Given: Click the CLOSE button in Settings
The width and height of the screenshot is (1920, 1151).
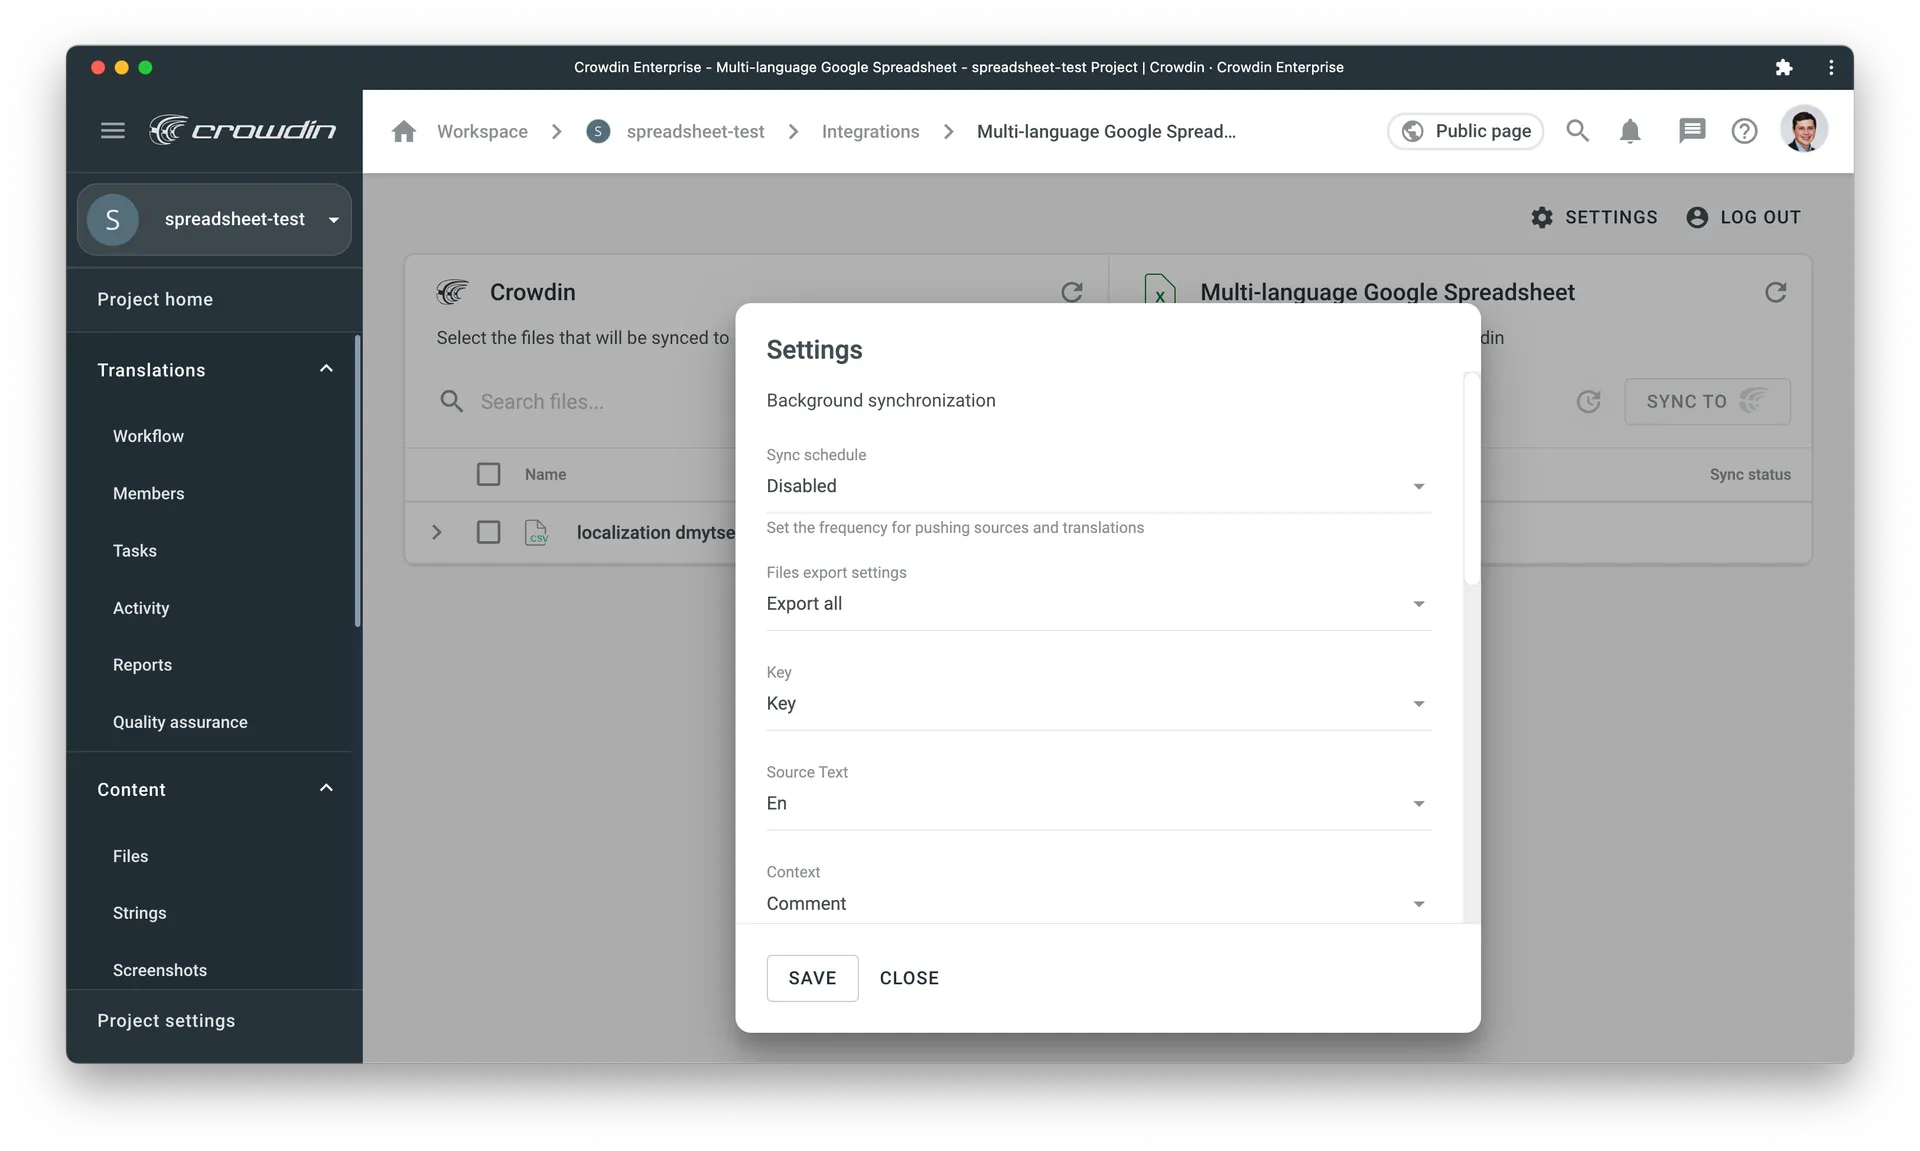Looking at the screenshot, I should [909, 978].
